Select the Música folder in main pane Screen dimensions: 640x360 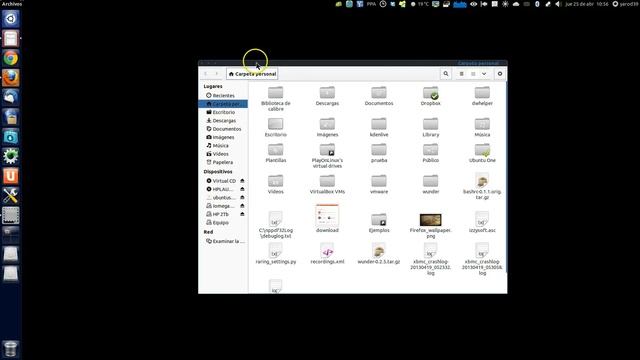tap(482, 127)
